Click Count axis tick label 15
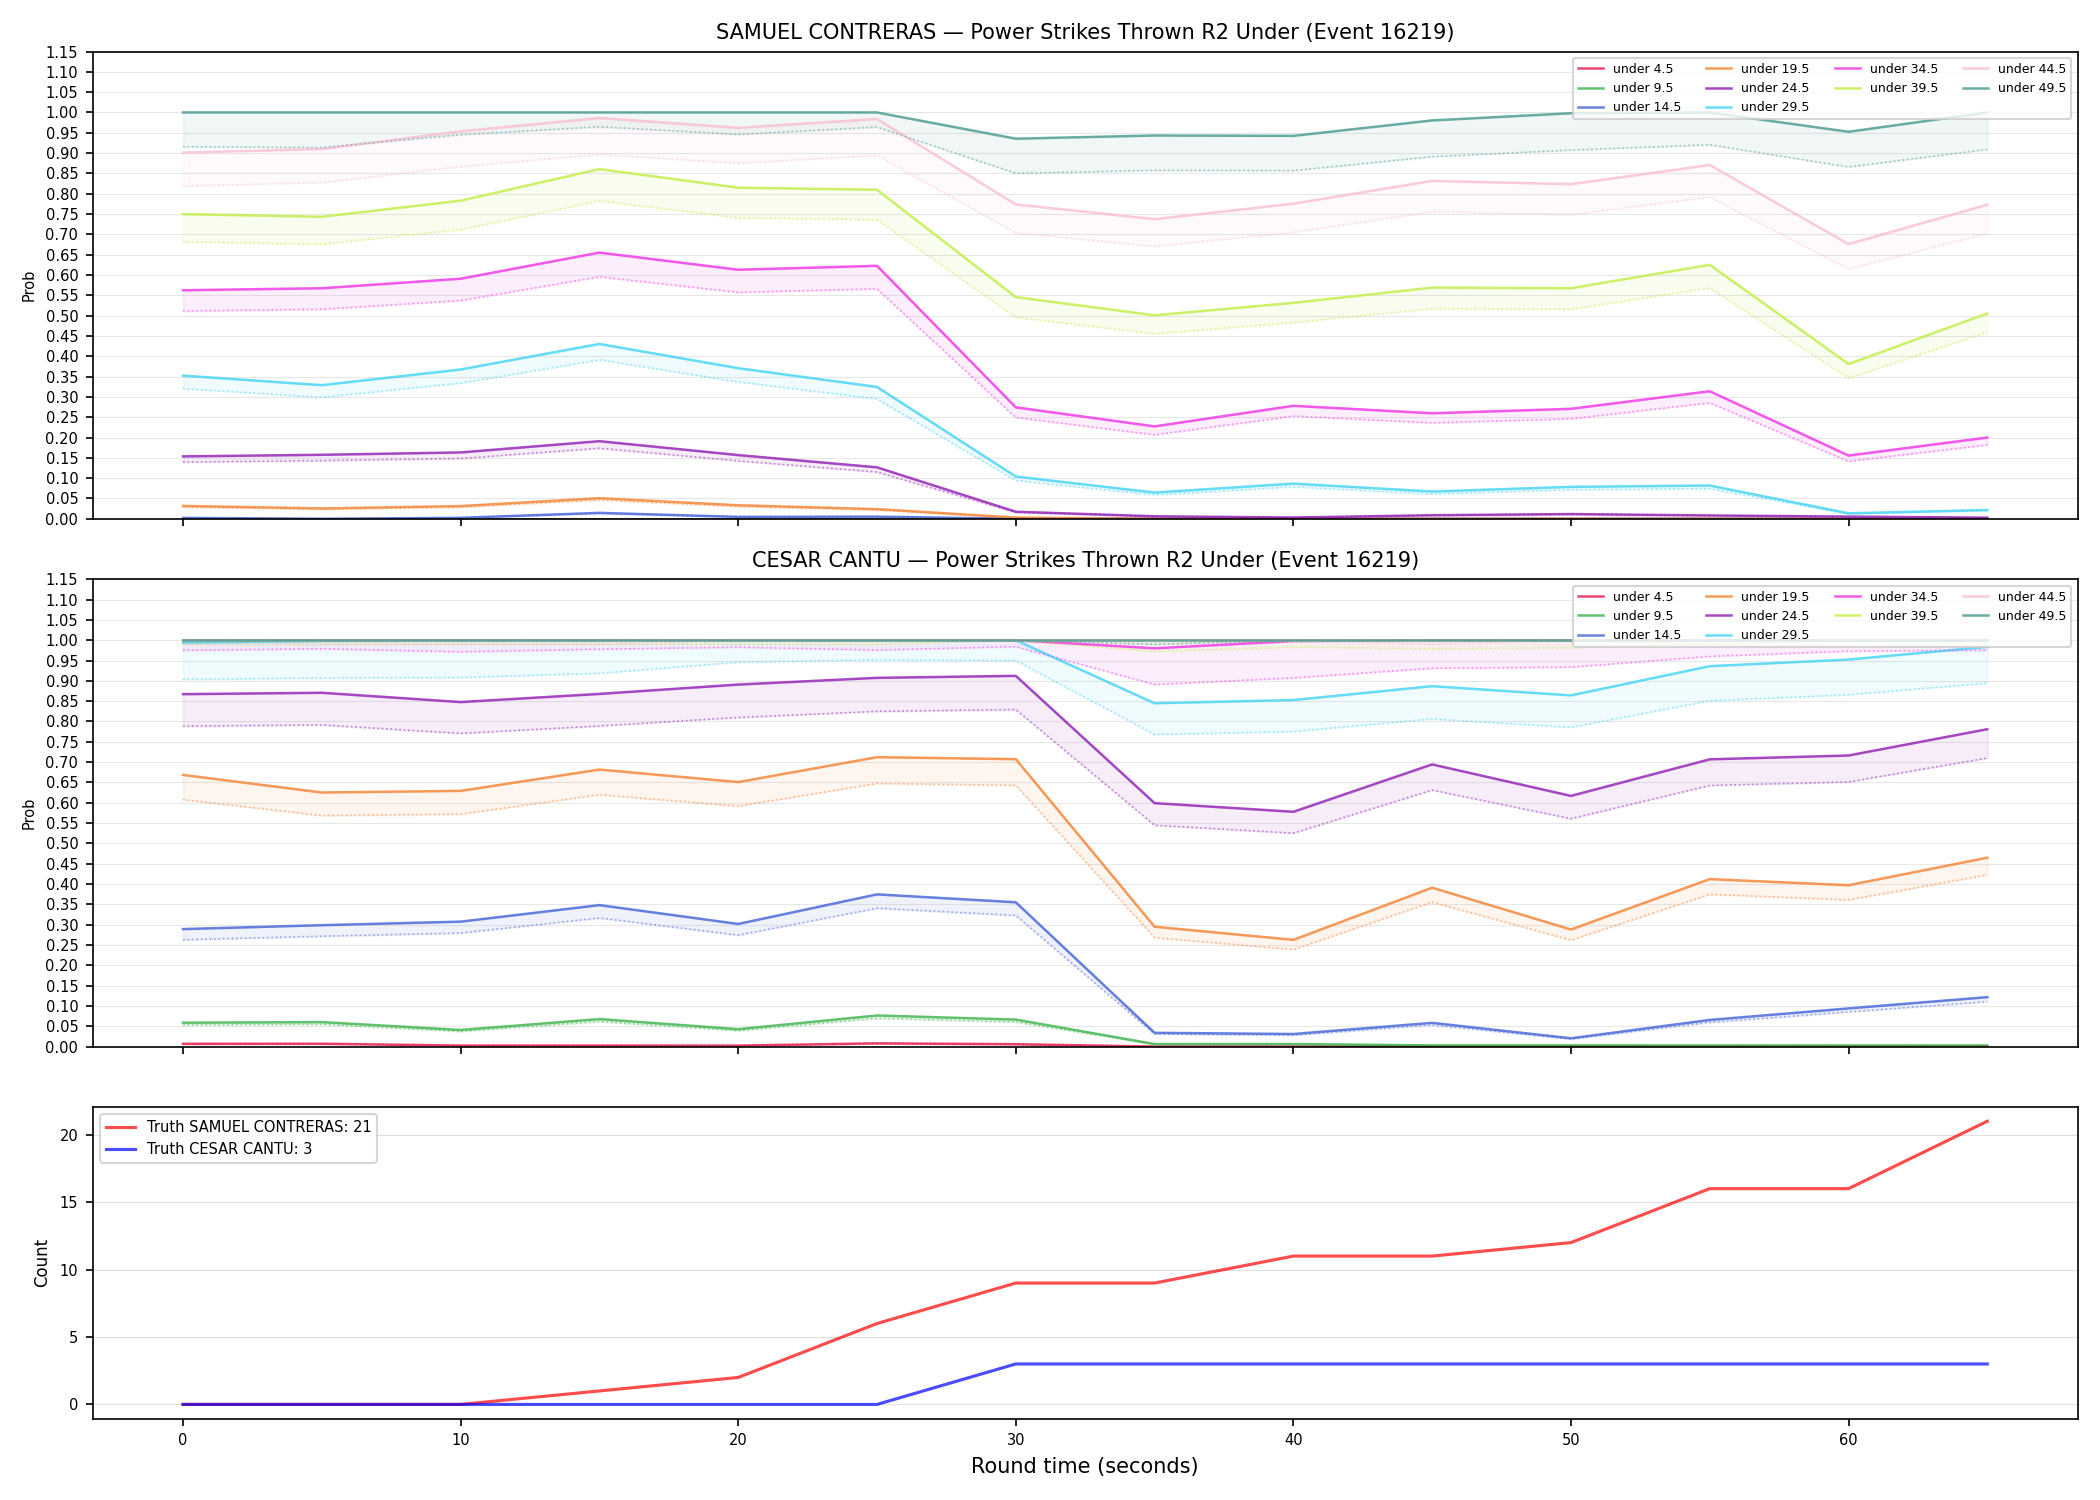Image resolution: width=2100 pixels, height=1500 pixels. coord(68,1203)
